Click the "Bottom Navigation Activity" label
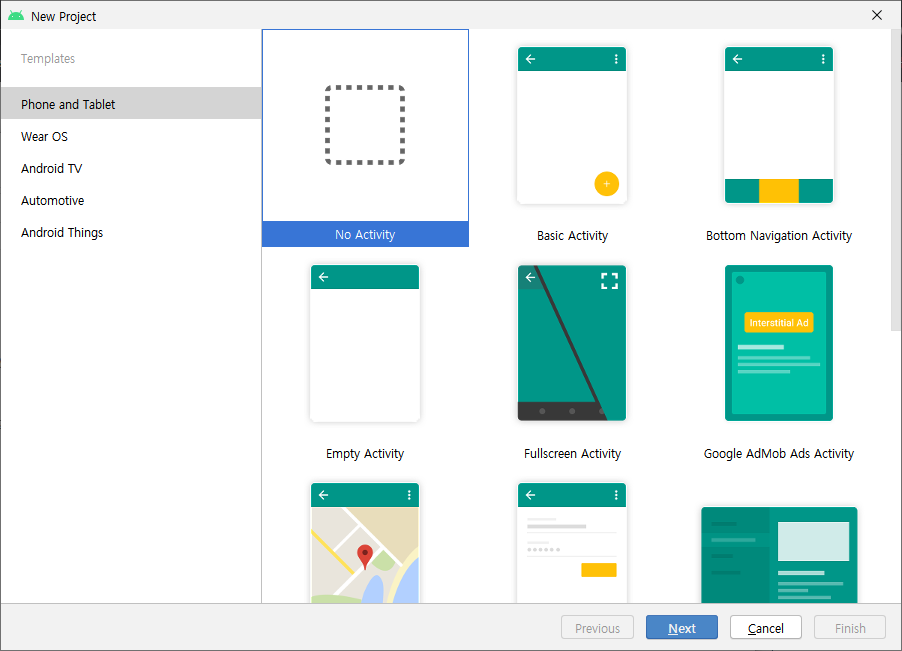The width and height of the screenshot is (902, 651). click(779, 236)
